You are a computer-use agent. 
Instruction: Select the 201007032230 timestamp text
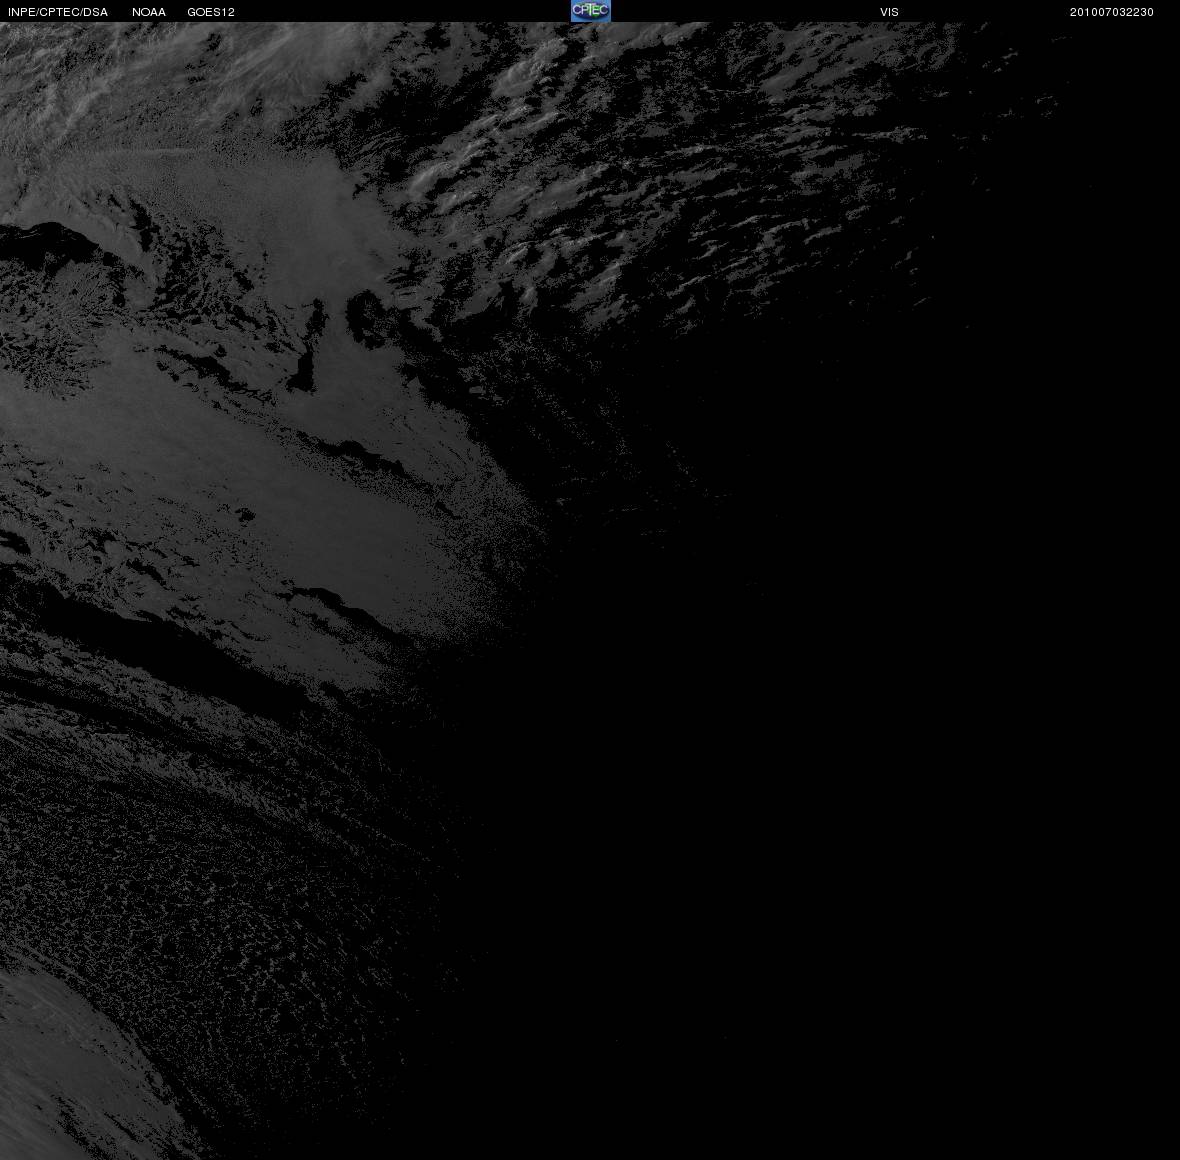(1112, 12)
